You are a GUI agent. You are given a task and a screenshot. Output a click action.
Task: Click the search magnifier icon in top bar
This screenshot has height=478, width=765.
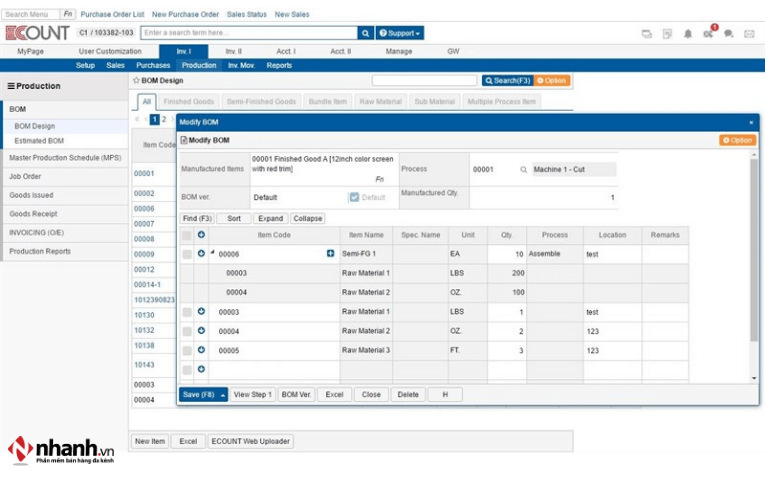365,33
